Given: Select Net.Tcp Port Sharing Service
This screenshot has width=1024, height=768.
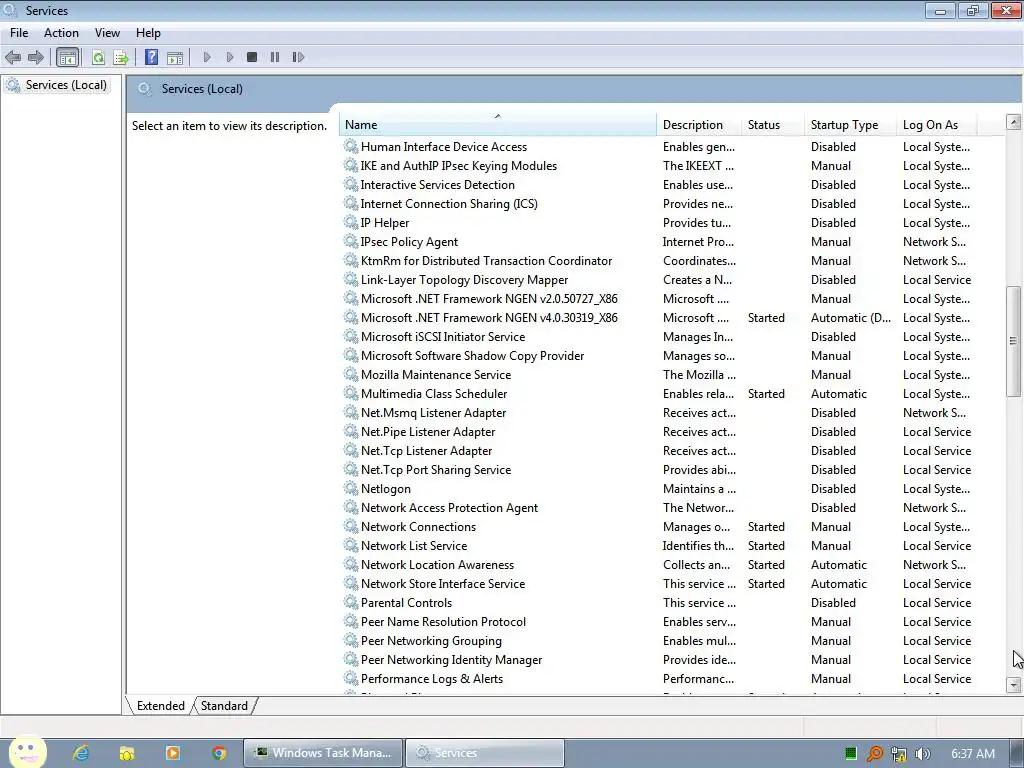Looking at the screenshot, I should click(436, 470).
